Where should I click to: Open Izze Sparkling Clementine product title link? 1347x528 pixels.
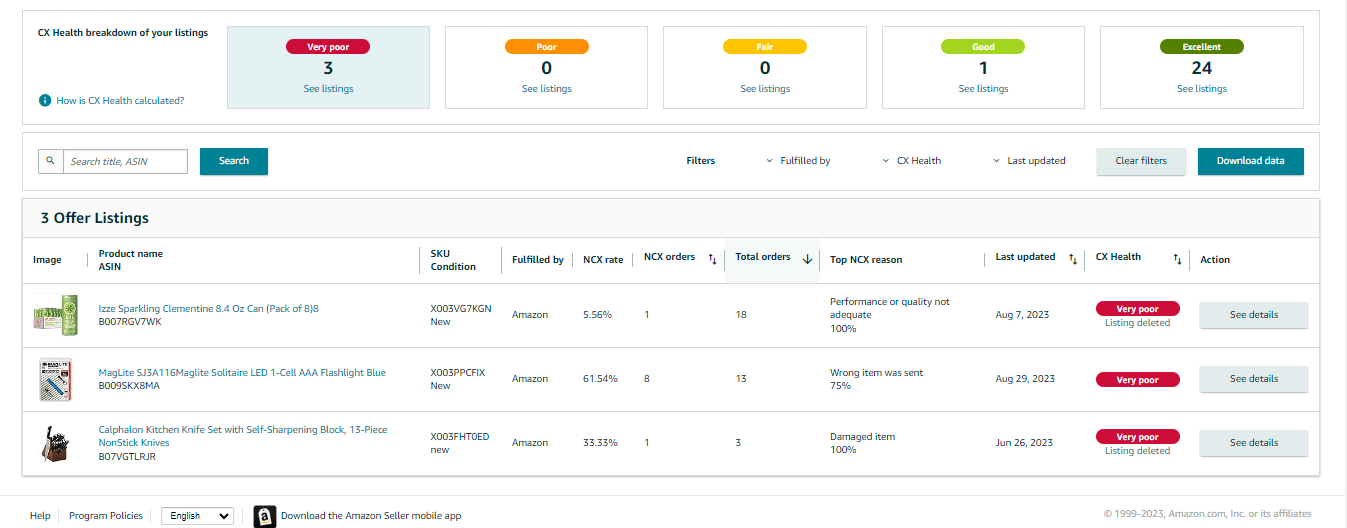[208, 309]
